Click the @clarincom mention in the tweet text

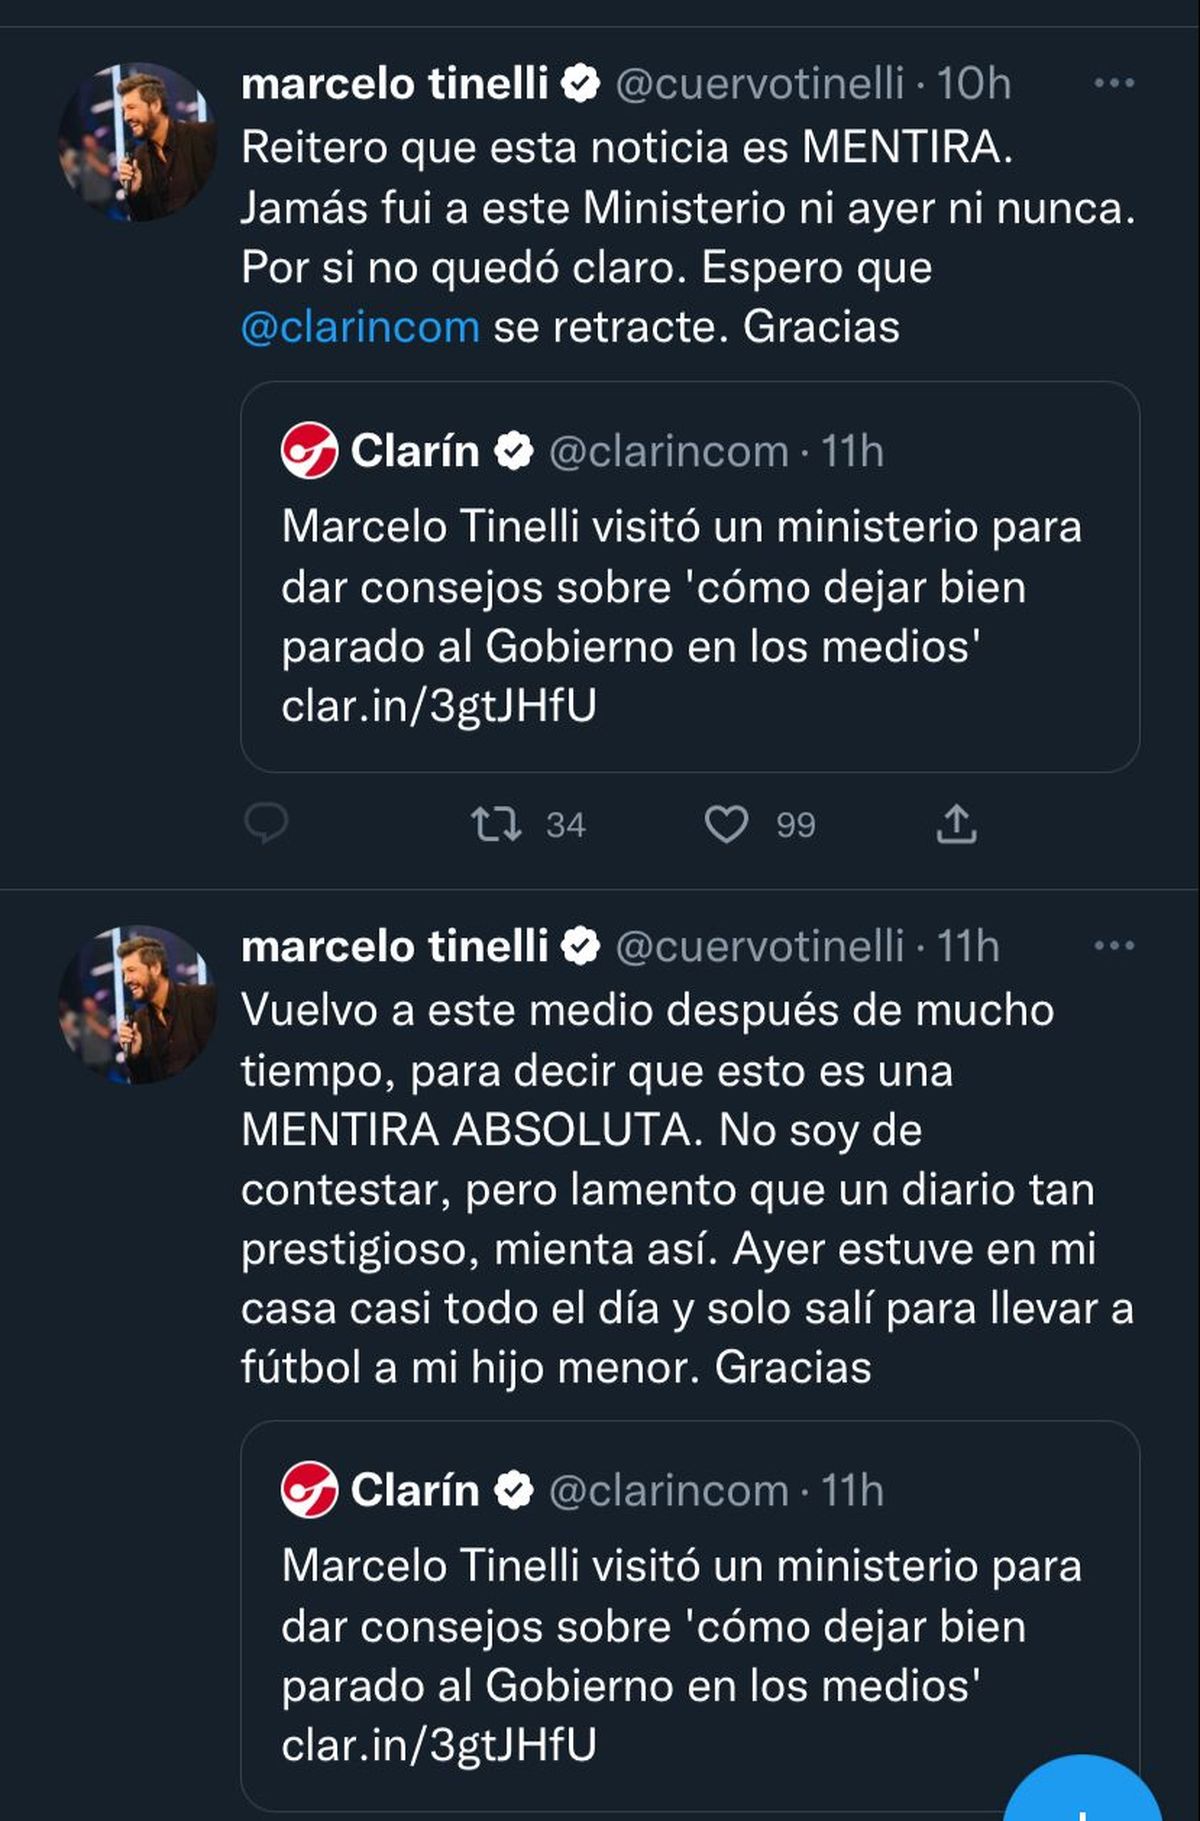(360, 327)
